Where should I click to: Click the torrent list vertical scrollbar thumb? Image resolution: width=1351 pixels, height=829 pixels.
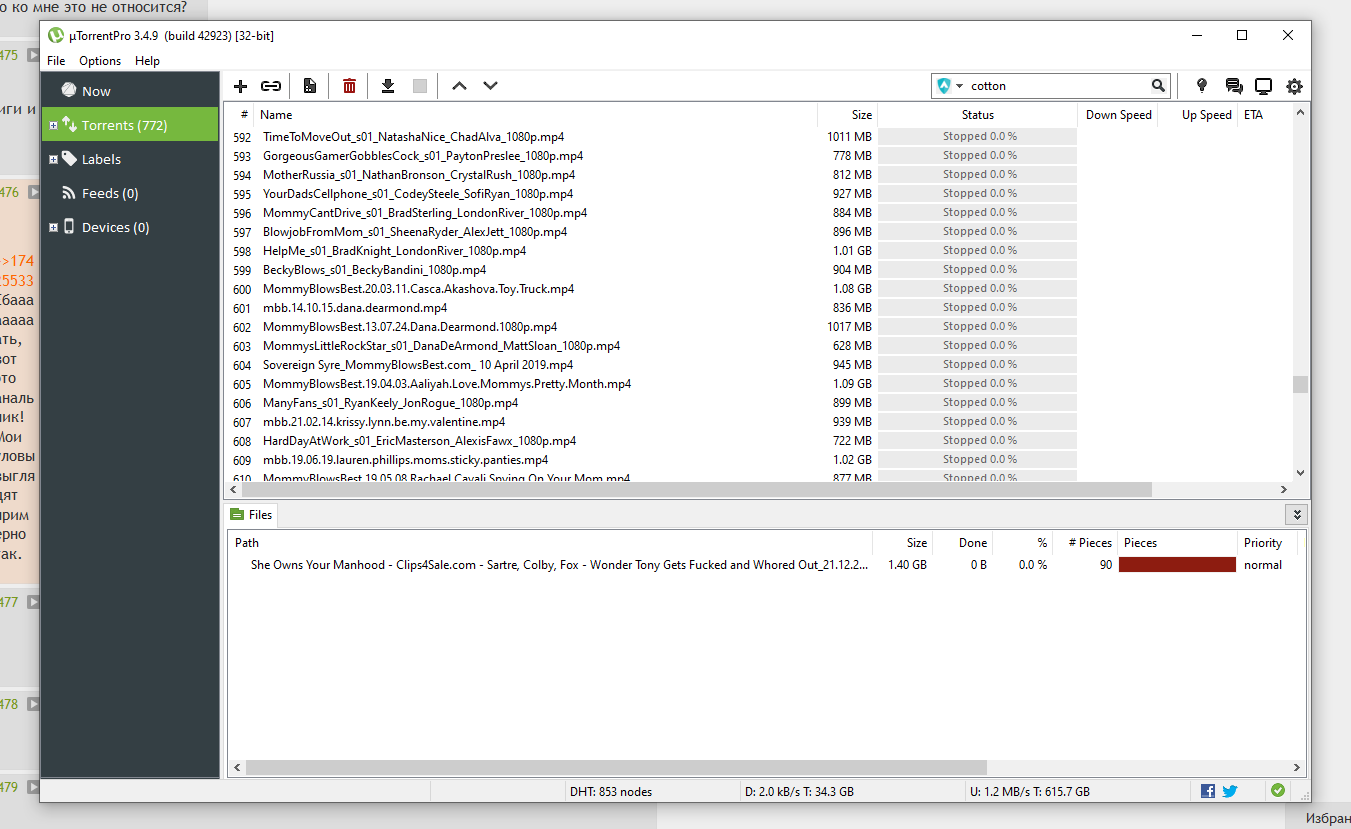(1300, 384)
